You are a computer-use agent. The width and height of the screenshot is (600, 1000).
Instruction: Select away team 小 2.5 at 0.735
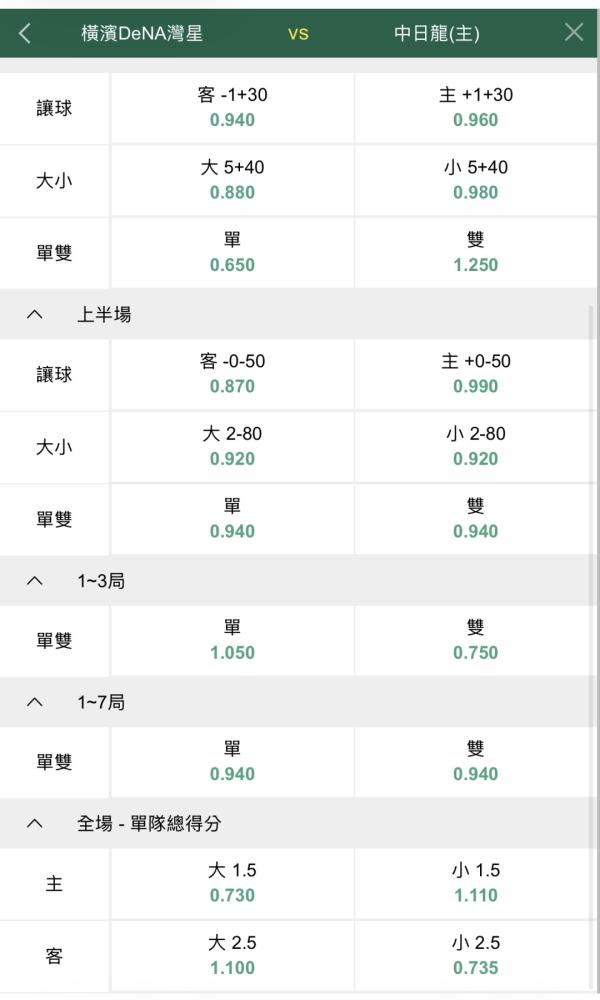click(476, 956)
